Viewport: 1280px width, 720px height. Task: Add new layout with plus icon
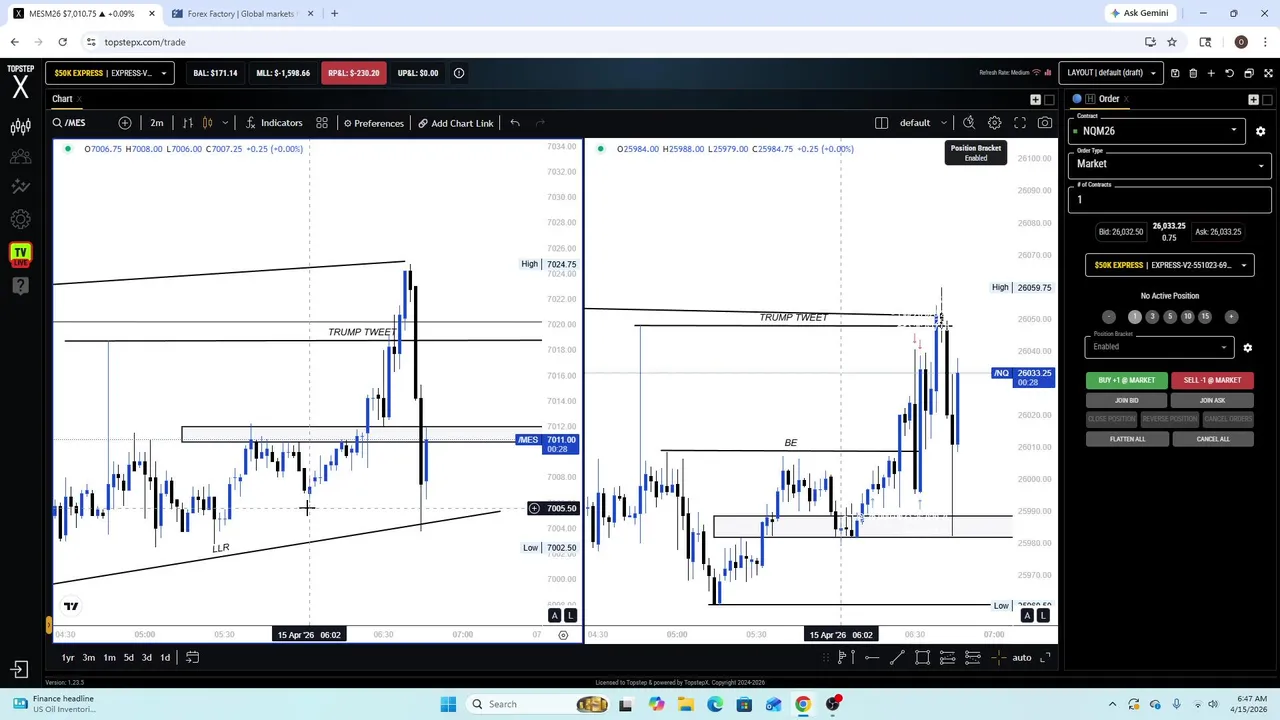[1211, 73]
